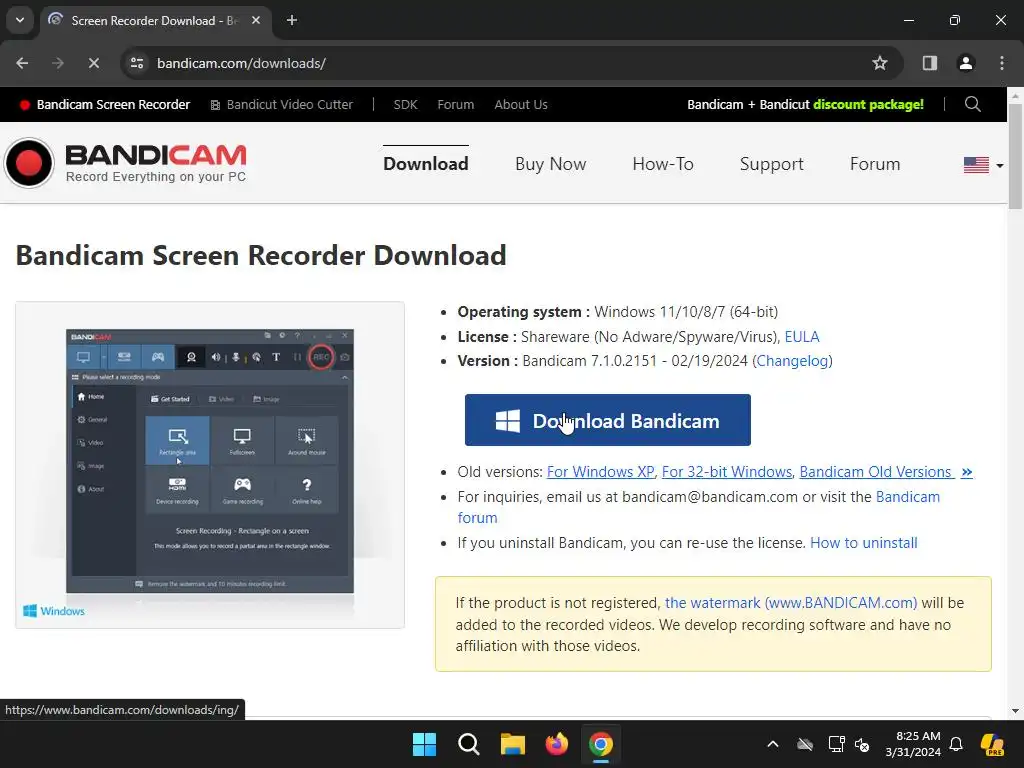Click the browser forward arrow
Screen dimensions: 1024x768
click(57, 63)
